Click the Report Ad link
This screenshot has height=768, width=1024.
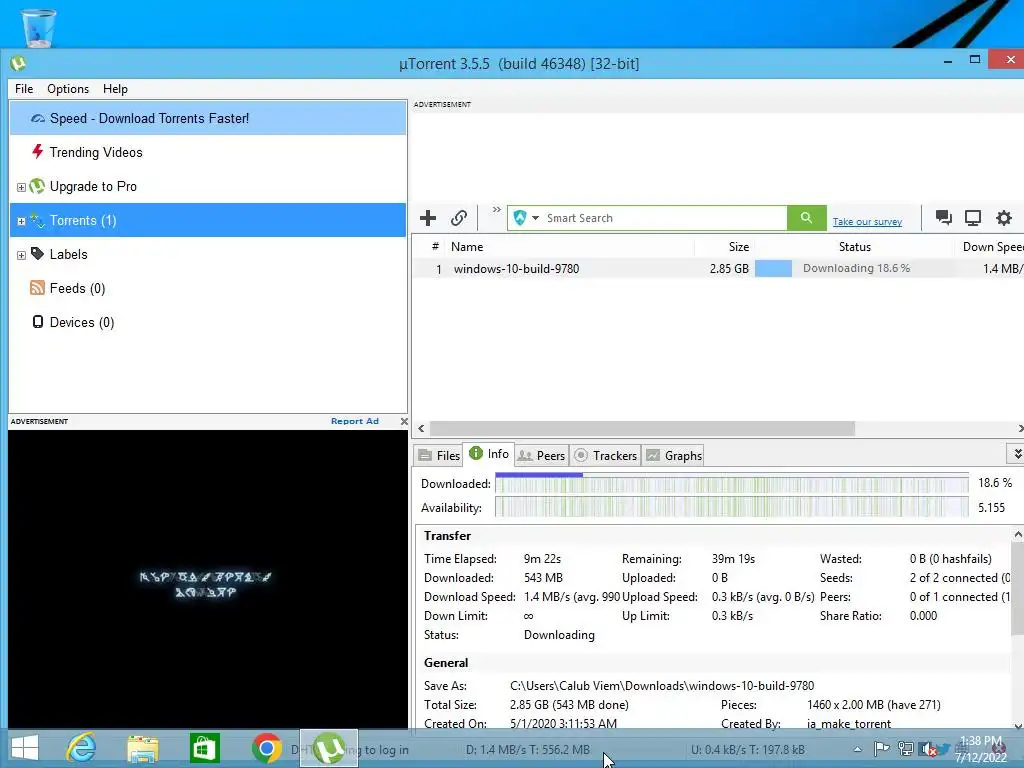355,421
